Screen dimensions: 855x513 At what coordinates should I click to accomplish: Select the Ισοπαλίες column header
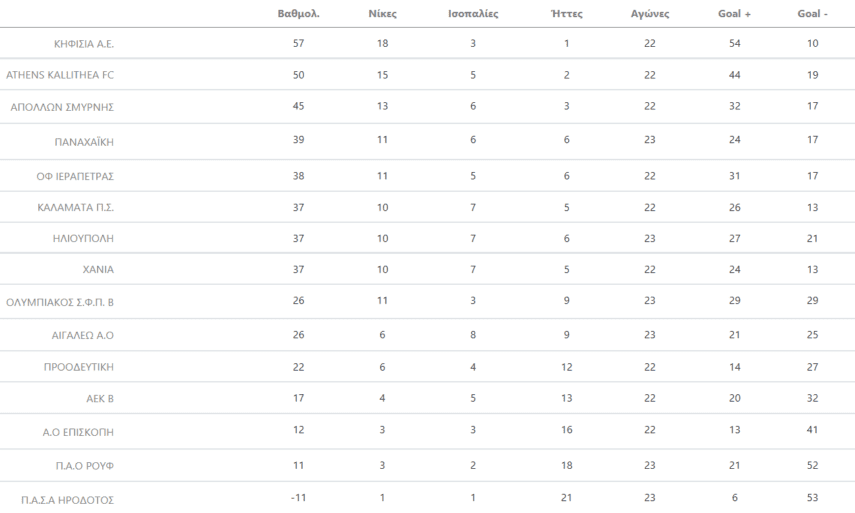473,14
